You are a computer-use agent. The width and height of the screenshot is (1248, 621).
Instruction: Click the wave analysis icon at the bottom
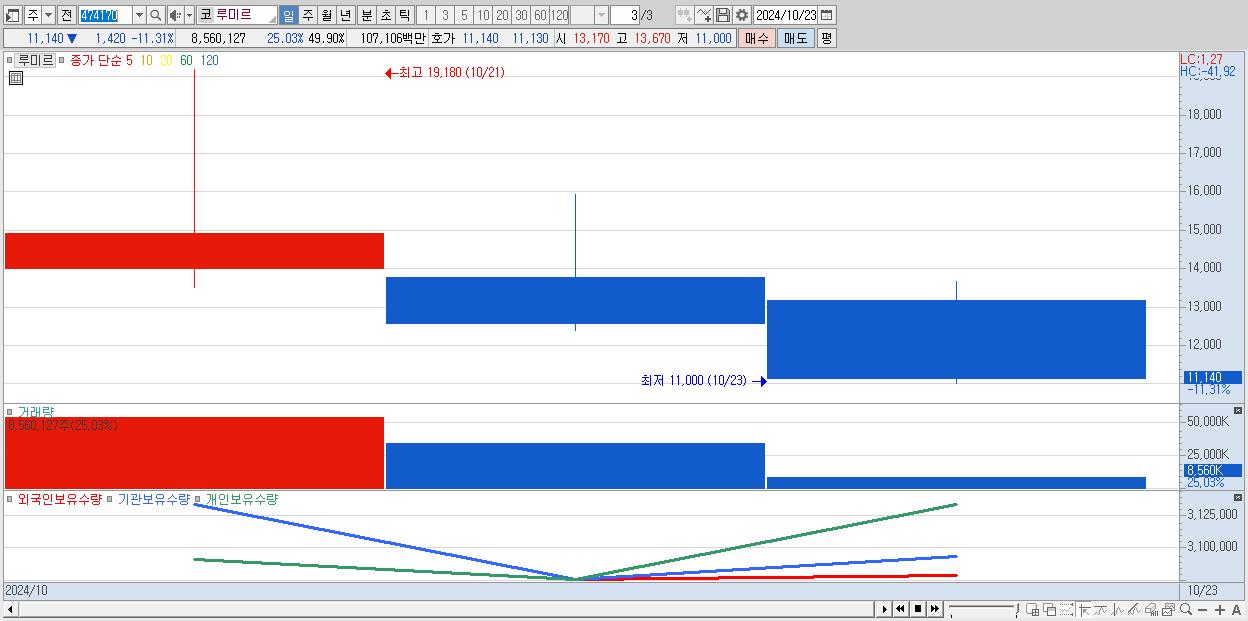[1117, 610]
